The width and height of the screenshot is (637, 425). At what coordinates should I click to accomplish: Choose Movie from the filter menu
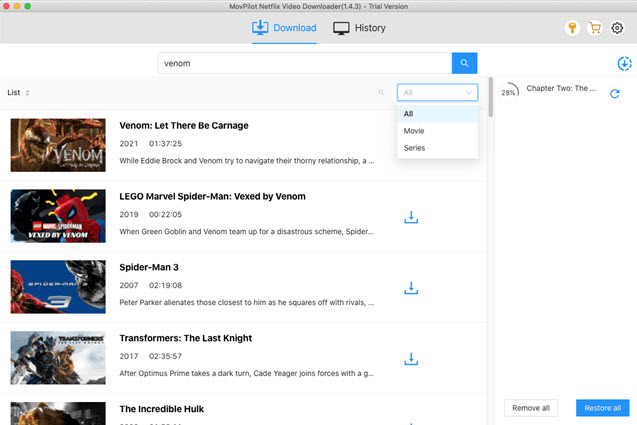(437, 131)
